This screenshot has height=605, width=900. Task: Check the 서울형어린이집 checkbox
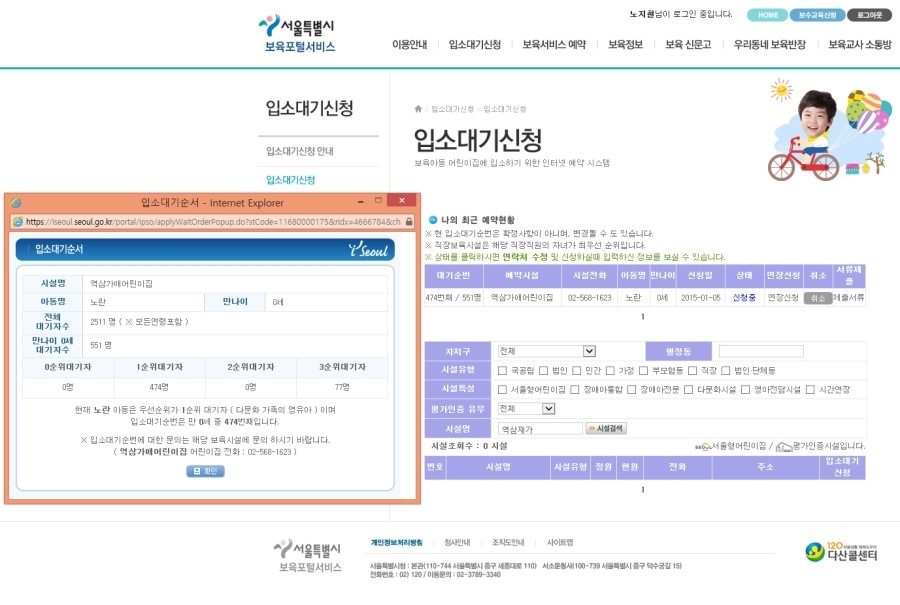point(502,389)
